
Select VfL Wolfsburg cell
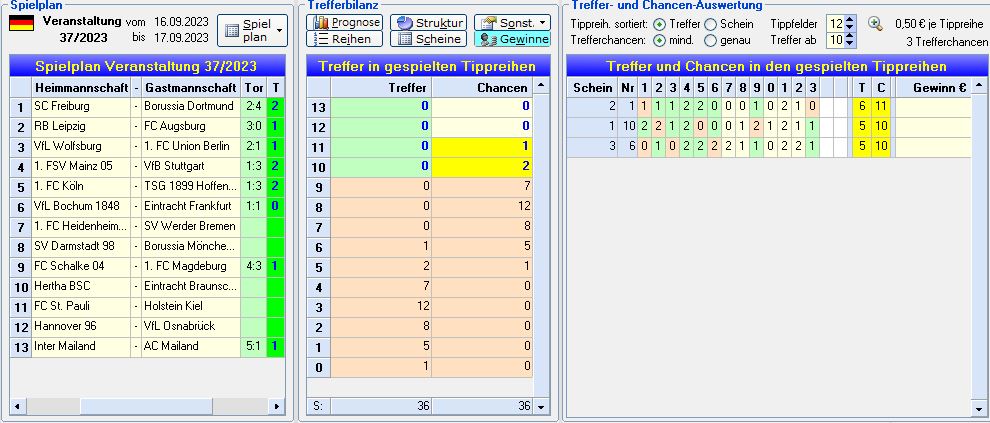pyautogui.click(x=81, y=146)
